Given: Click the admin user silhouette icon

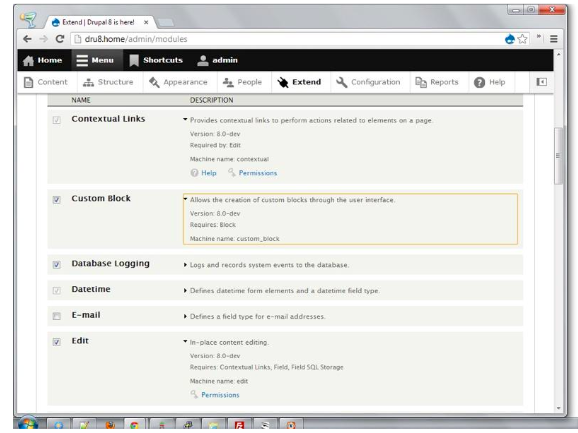Looking at the screenshot, I should pyautogui.click(x=203, y=60).
